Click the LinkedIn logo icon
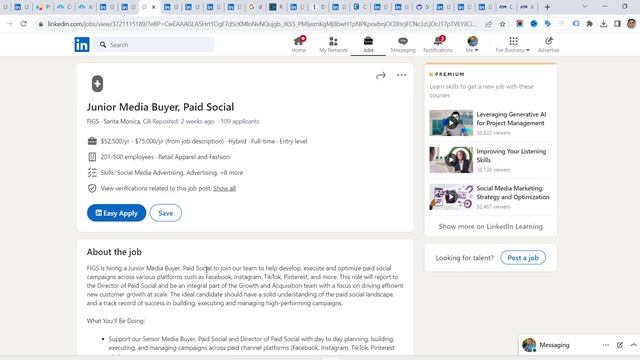The width and height of the screenshot is (640, 360). (82, 44)
